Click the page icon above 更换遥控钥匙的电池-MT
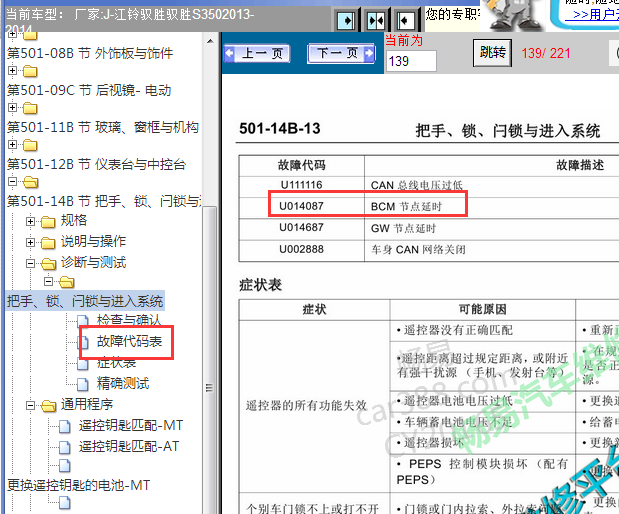Screen dimensions: 619x514 click(64, 466)
